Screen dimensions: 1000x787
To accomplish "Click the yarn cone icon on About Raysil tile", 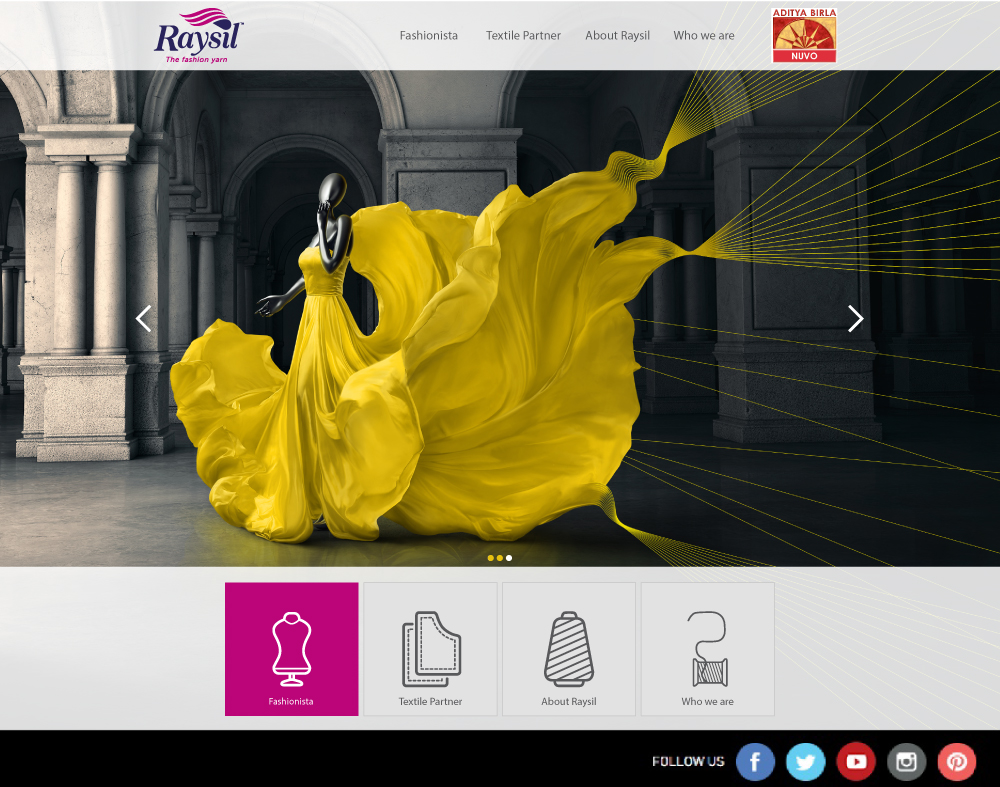I will 569,649.
